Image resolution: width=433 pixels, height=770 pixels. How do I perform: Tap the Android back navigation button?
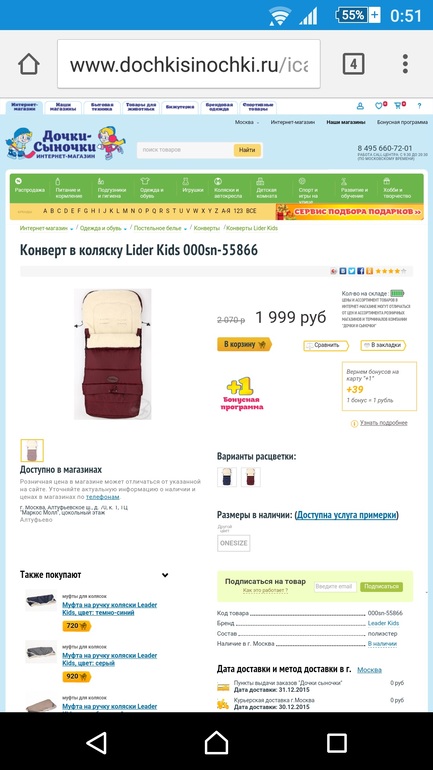[97, 742]
